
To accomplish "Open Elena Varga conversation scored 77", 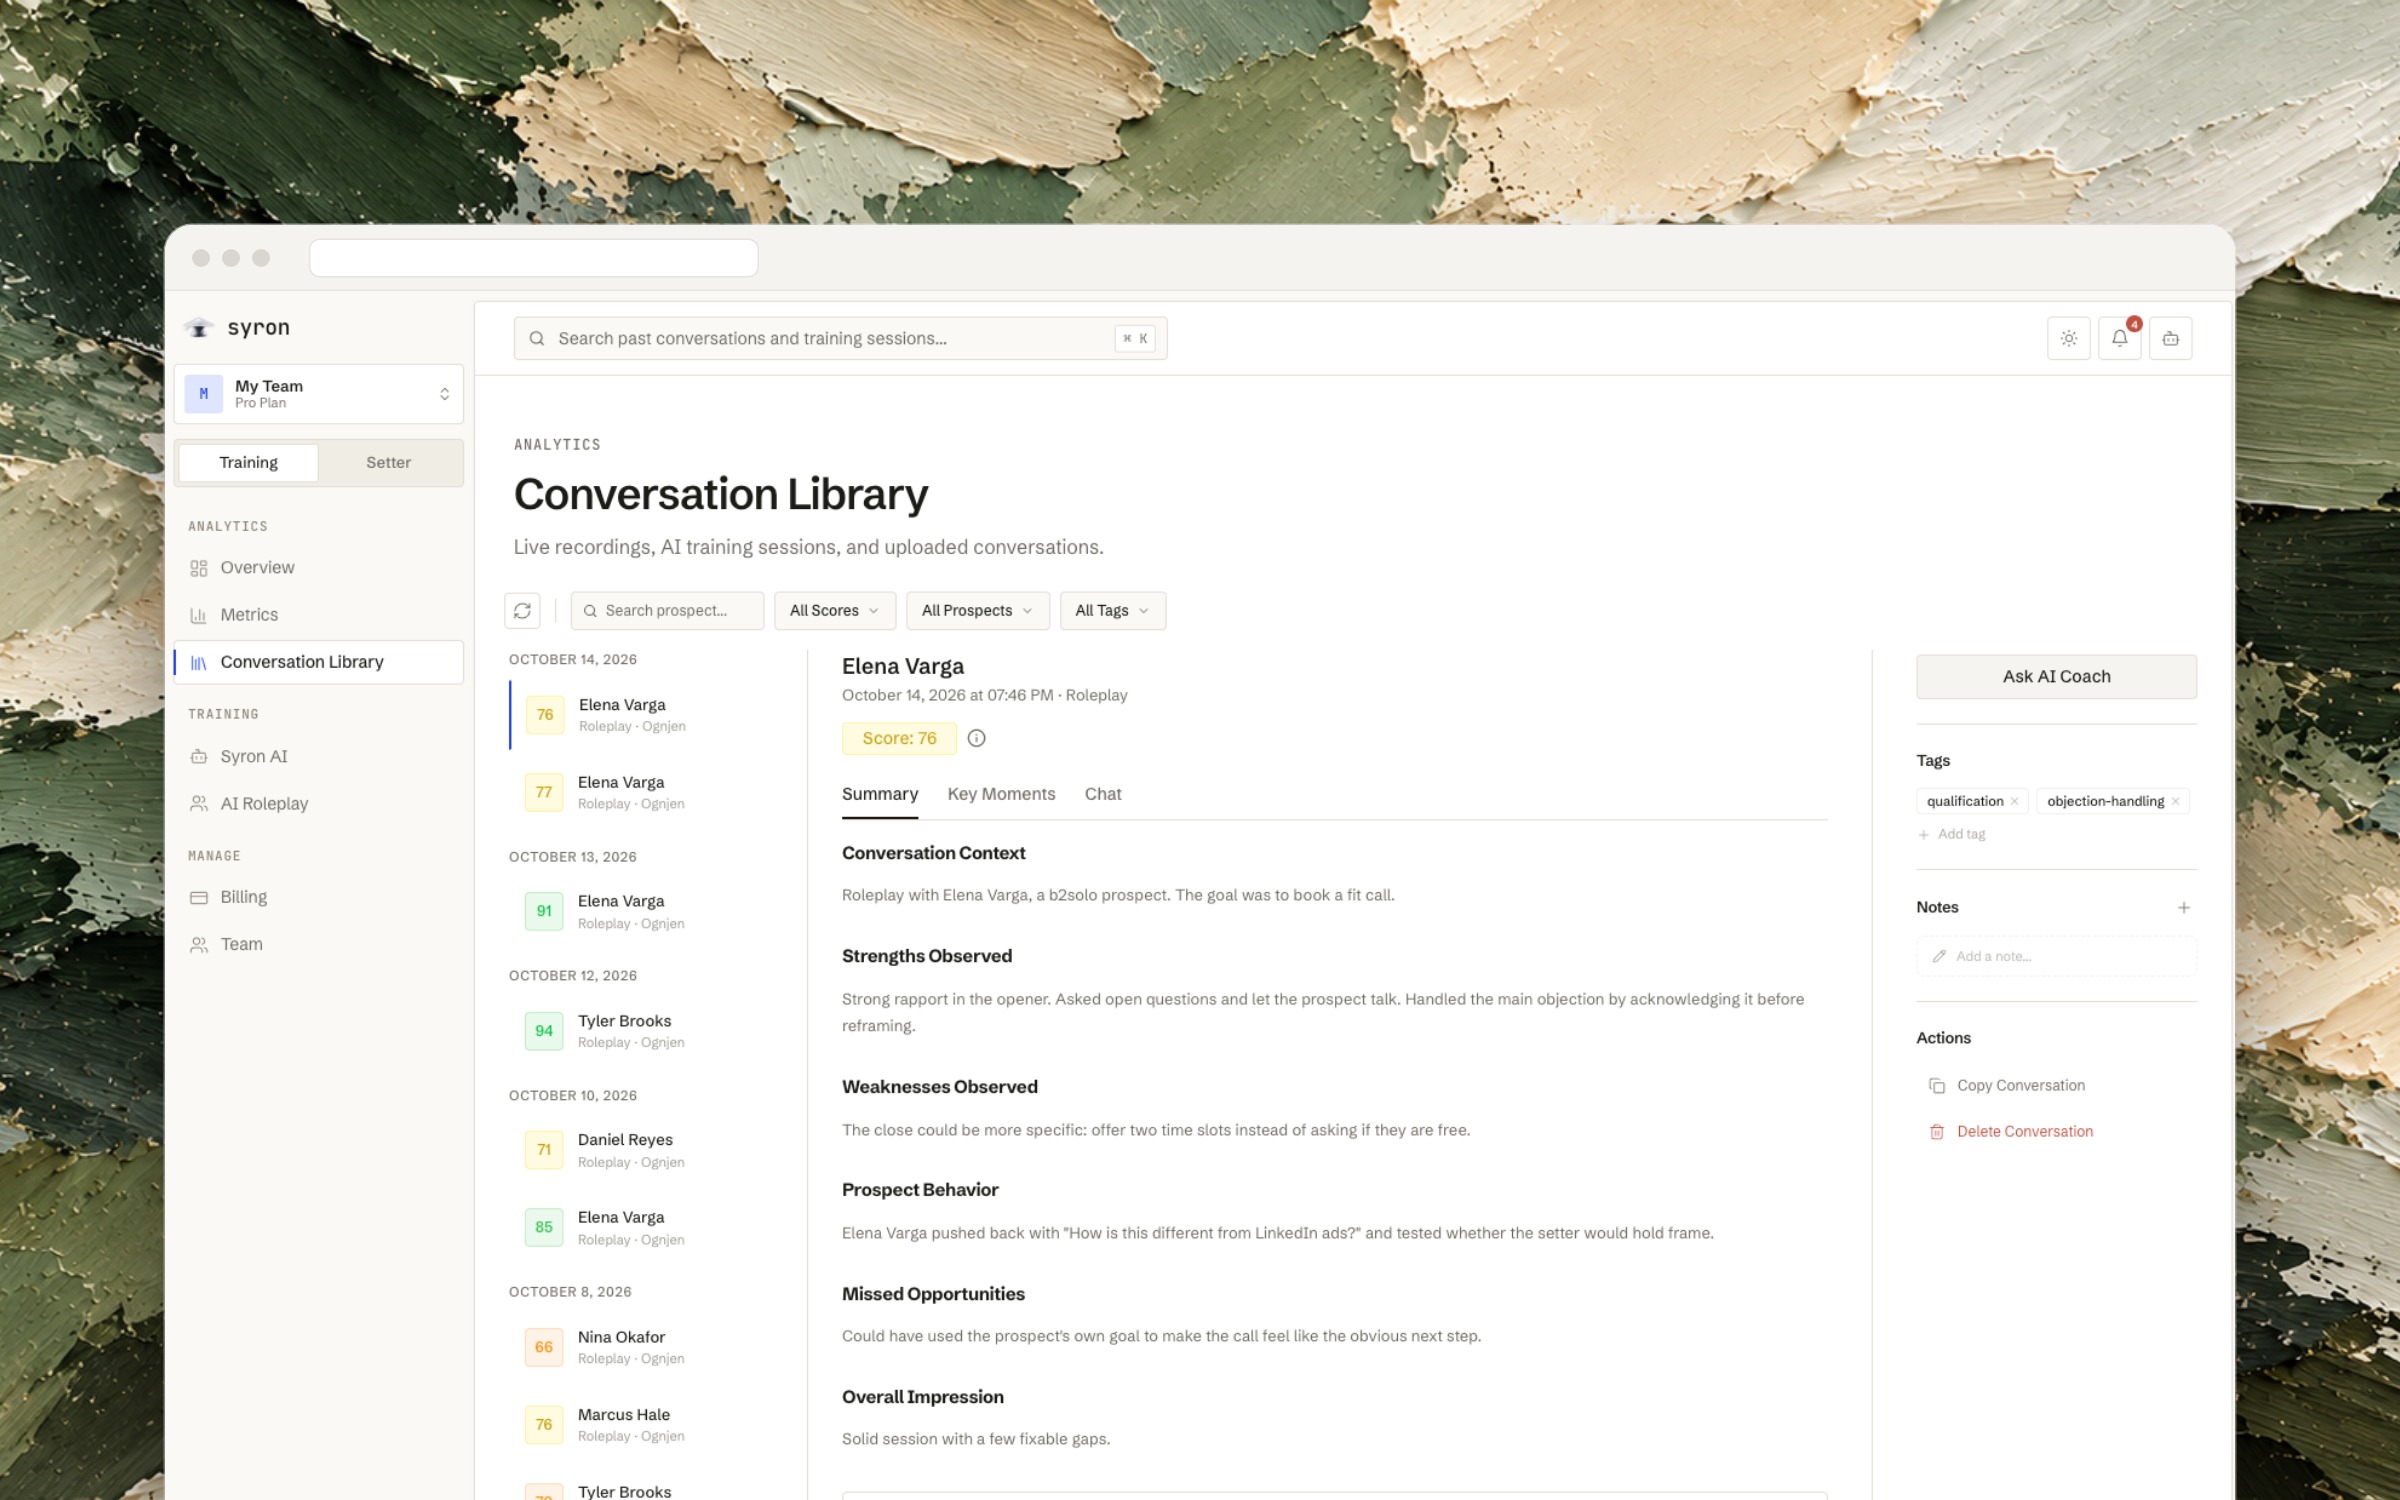I will tap(652, 792).
